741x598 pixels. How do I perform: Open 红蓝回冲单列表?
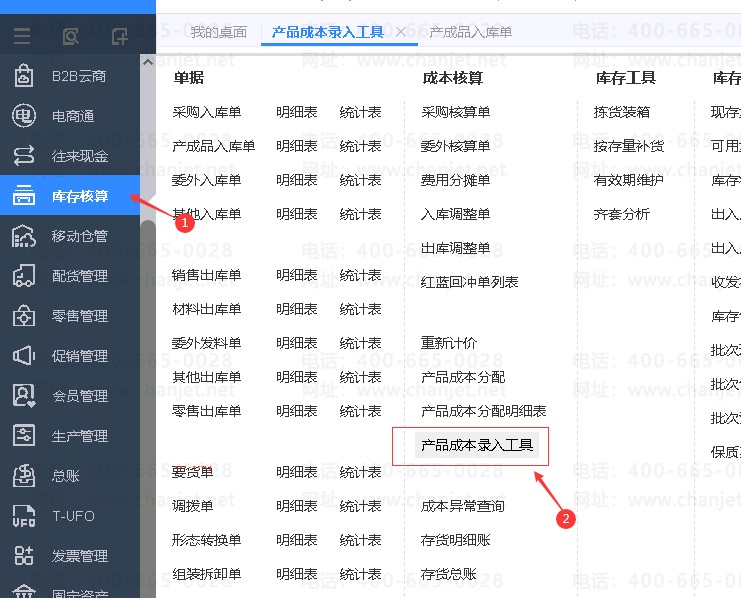point(469,282)
